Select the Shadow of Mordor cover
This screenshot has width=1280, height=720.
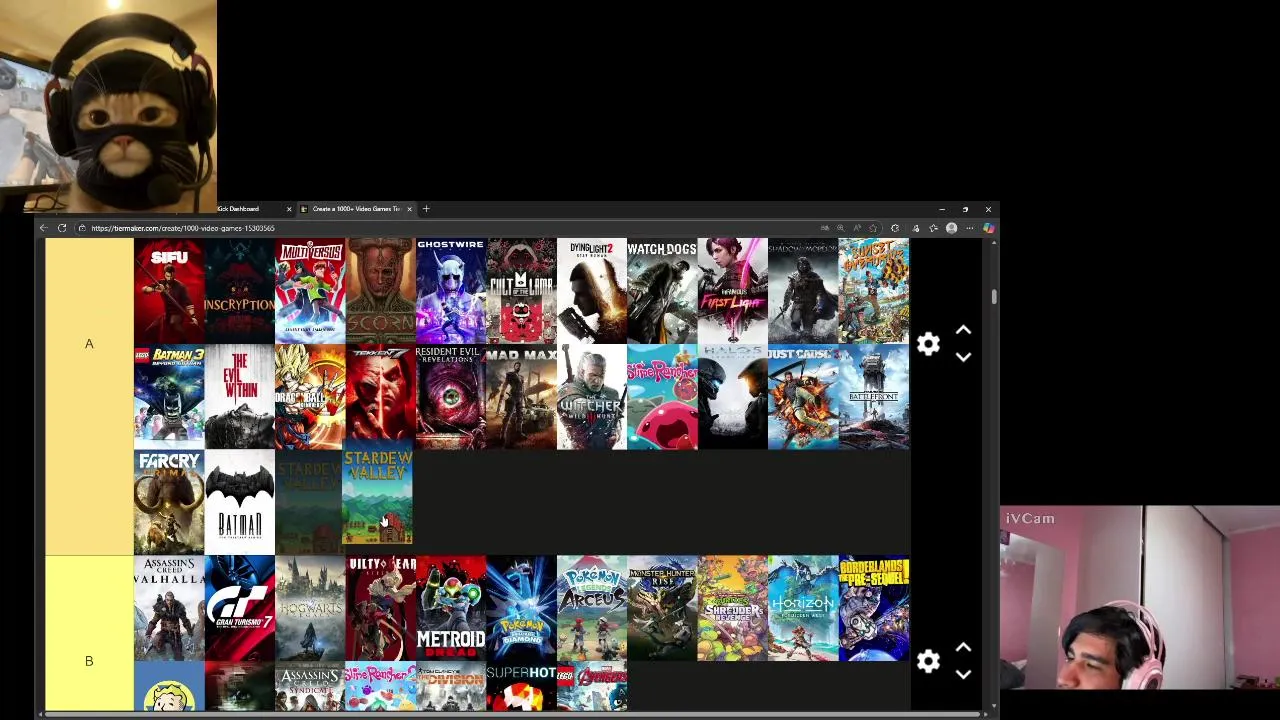tap(803, 291)
